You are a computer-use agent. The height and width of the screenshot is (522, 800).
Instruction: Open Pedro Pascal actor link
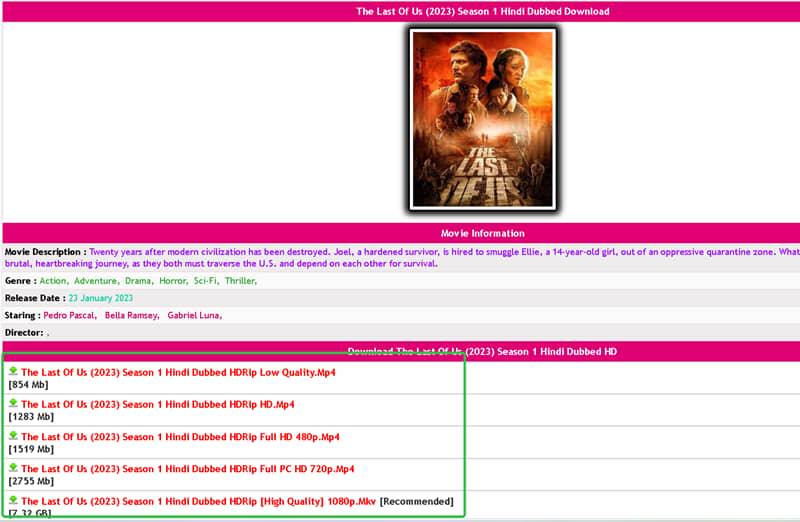point(70,315)
